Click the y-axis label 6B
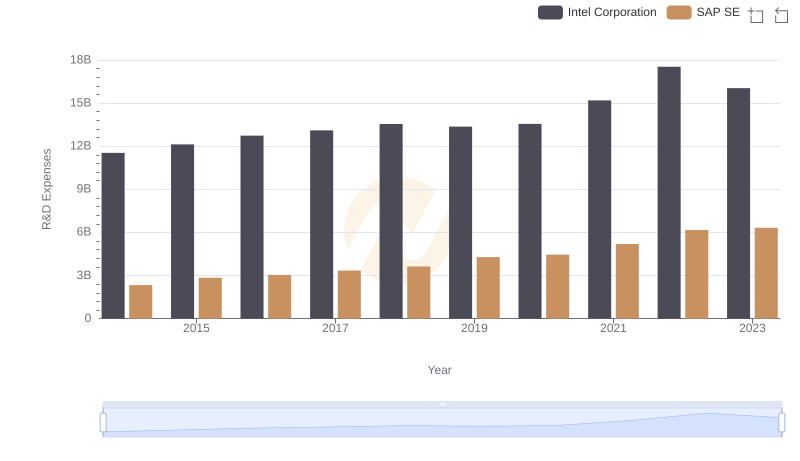The width and height of the screenshot is (800, 461). tap(84, 232)
